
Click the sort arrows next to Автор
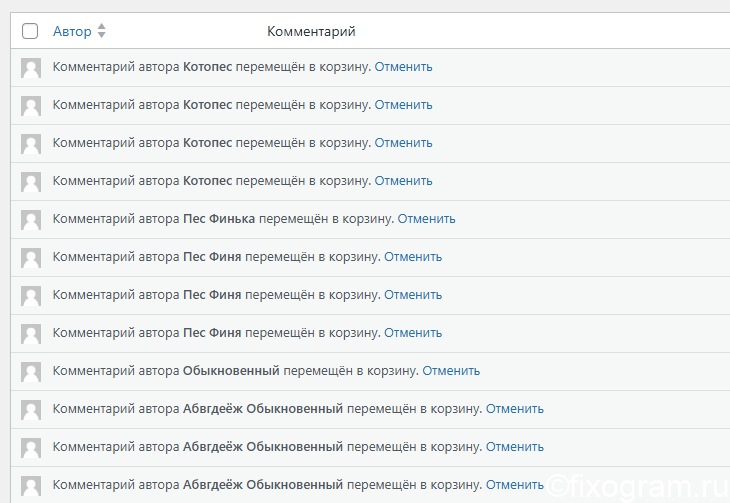pos(101,31)
